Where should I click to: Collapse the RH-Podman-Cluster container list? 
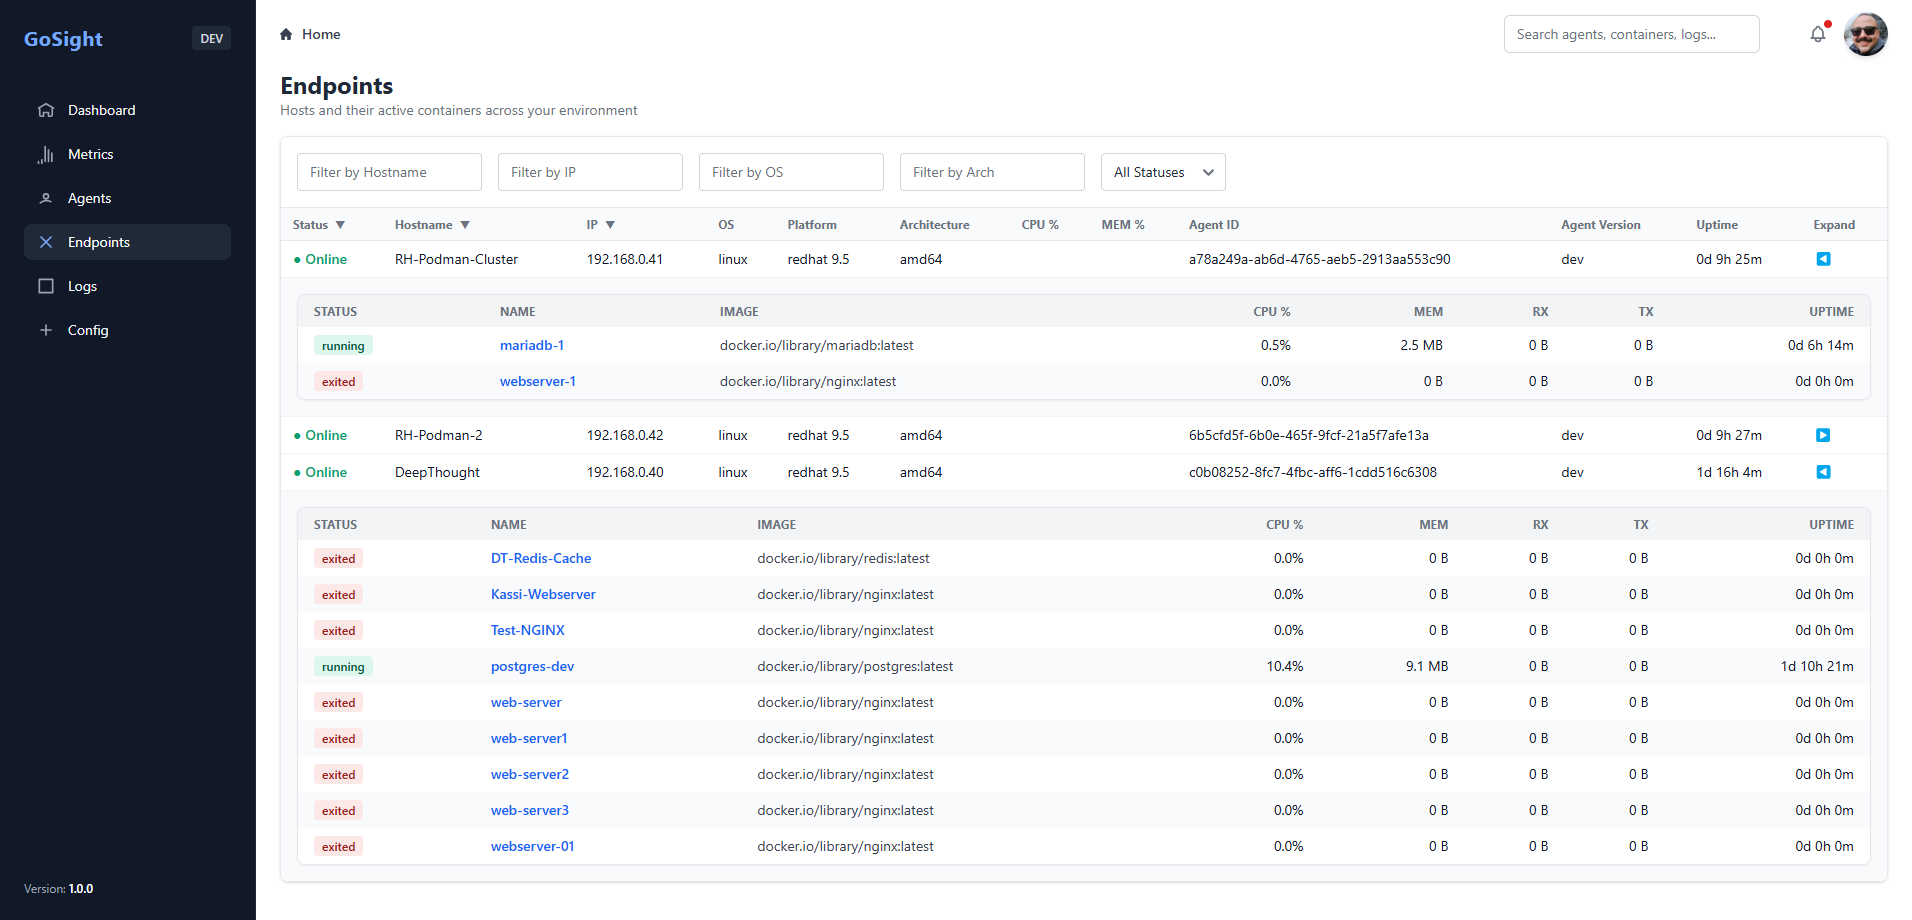point(1823,259)
